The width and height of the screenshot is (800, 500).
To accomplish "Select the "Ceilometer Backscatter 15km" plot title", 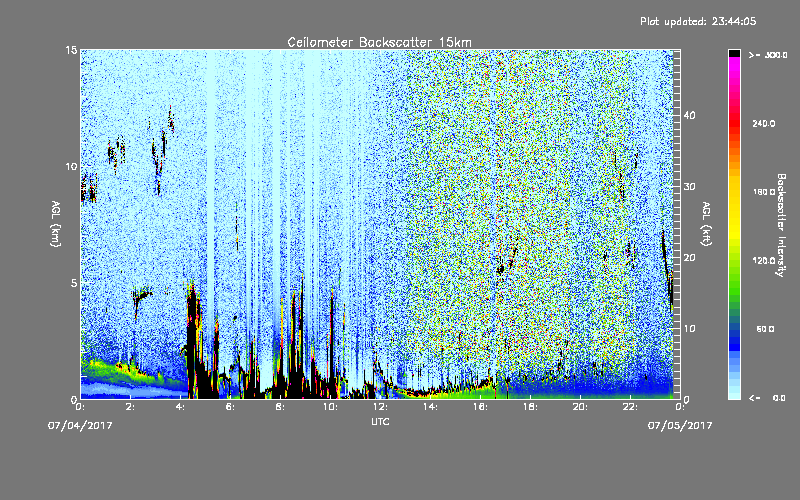I will click(380, 42).
